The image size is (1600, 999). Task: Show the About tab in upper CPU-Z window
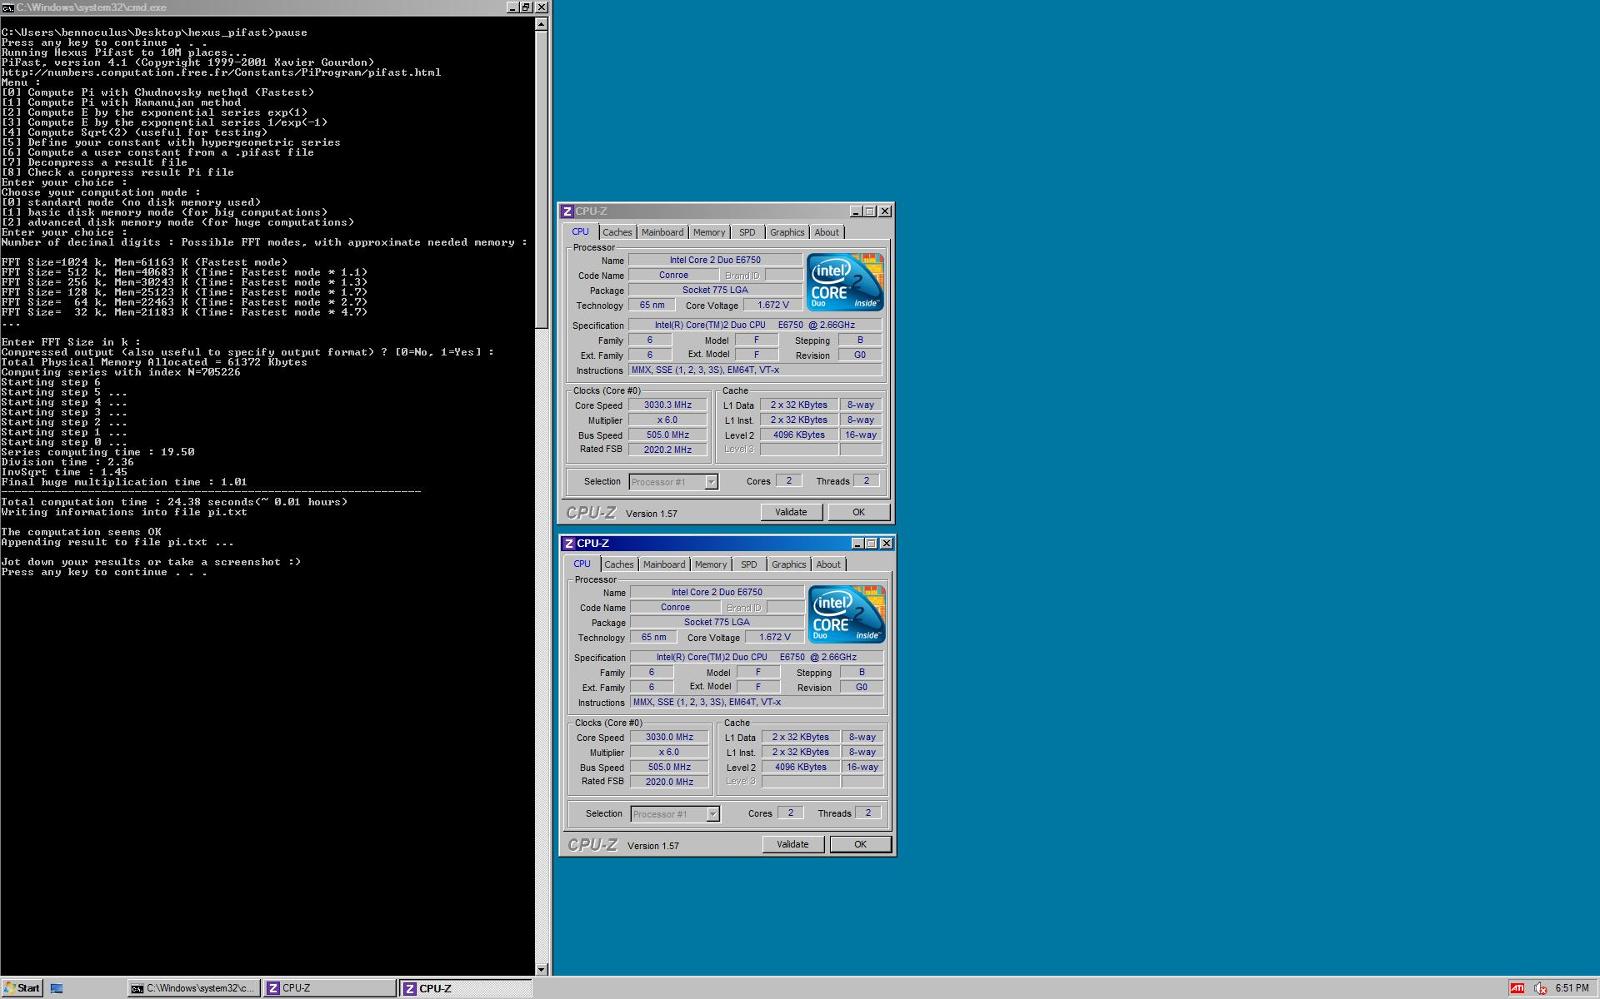(x=827, y=232)
